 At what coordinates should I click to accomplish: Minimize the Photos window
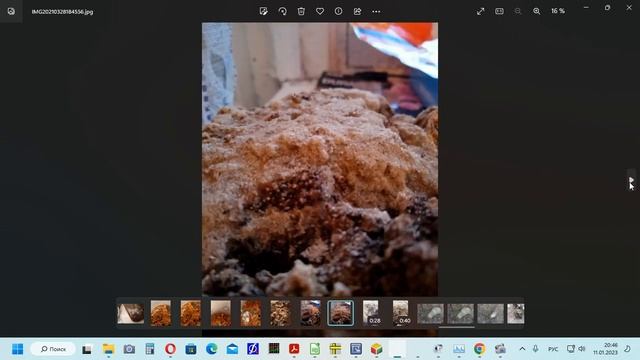click(x=586, y=8)
